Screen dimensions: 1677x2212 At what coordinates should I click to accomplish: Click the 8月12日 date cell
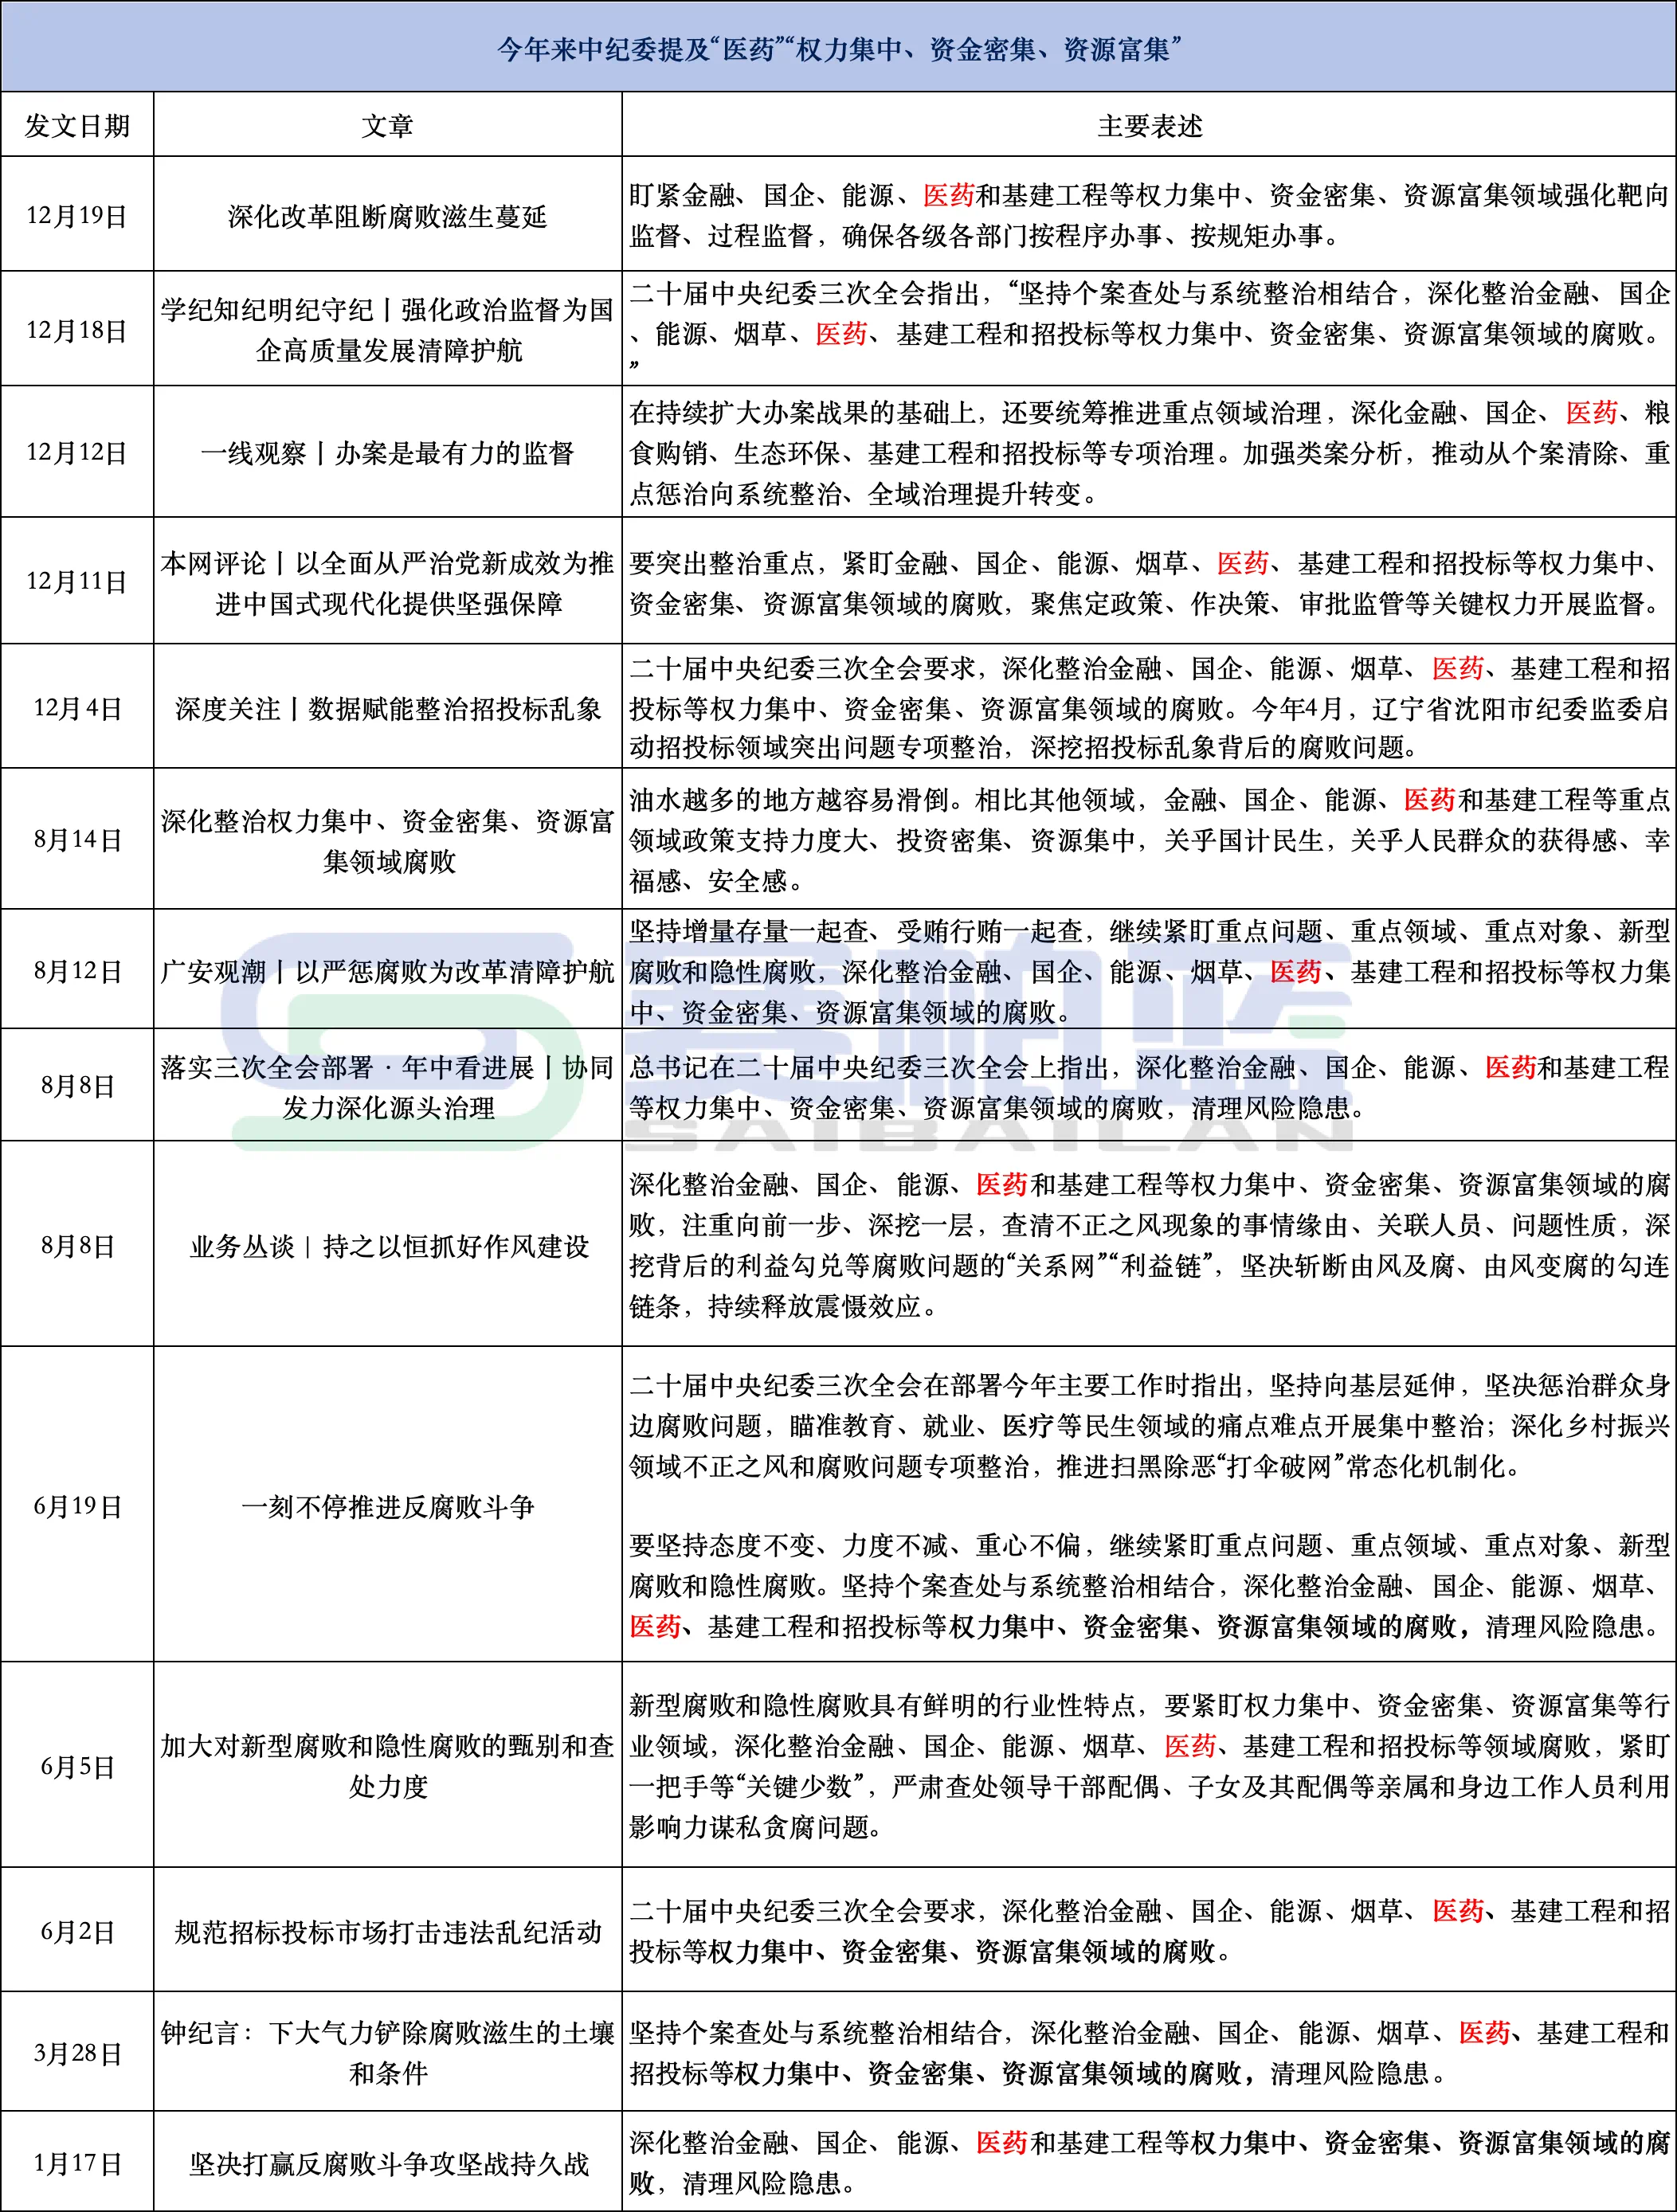point(77,971)
